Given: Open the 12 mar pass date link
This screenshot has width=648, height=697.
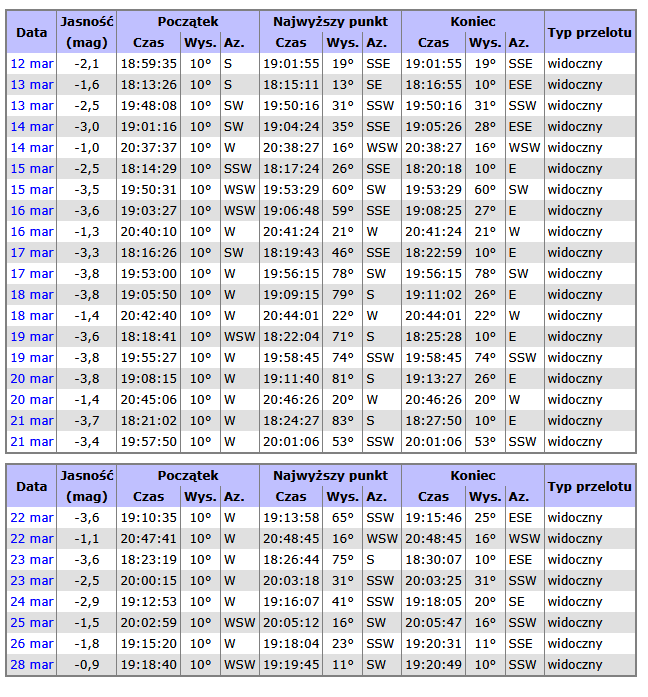Looking at the screenshot, I should [32, 63].
